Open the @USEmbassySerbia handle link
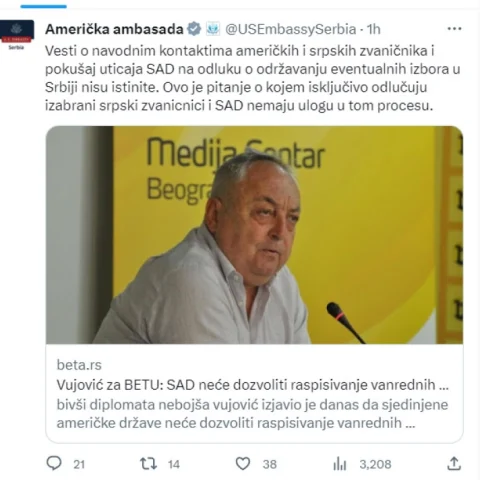 (291, 29)
